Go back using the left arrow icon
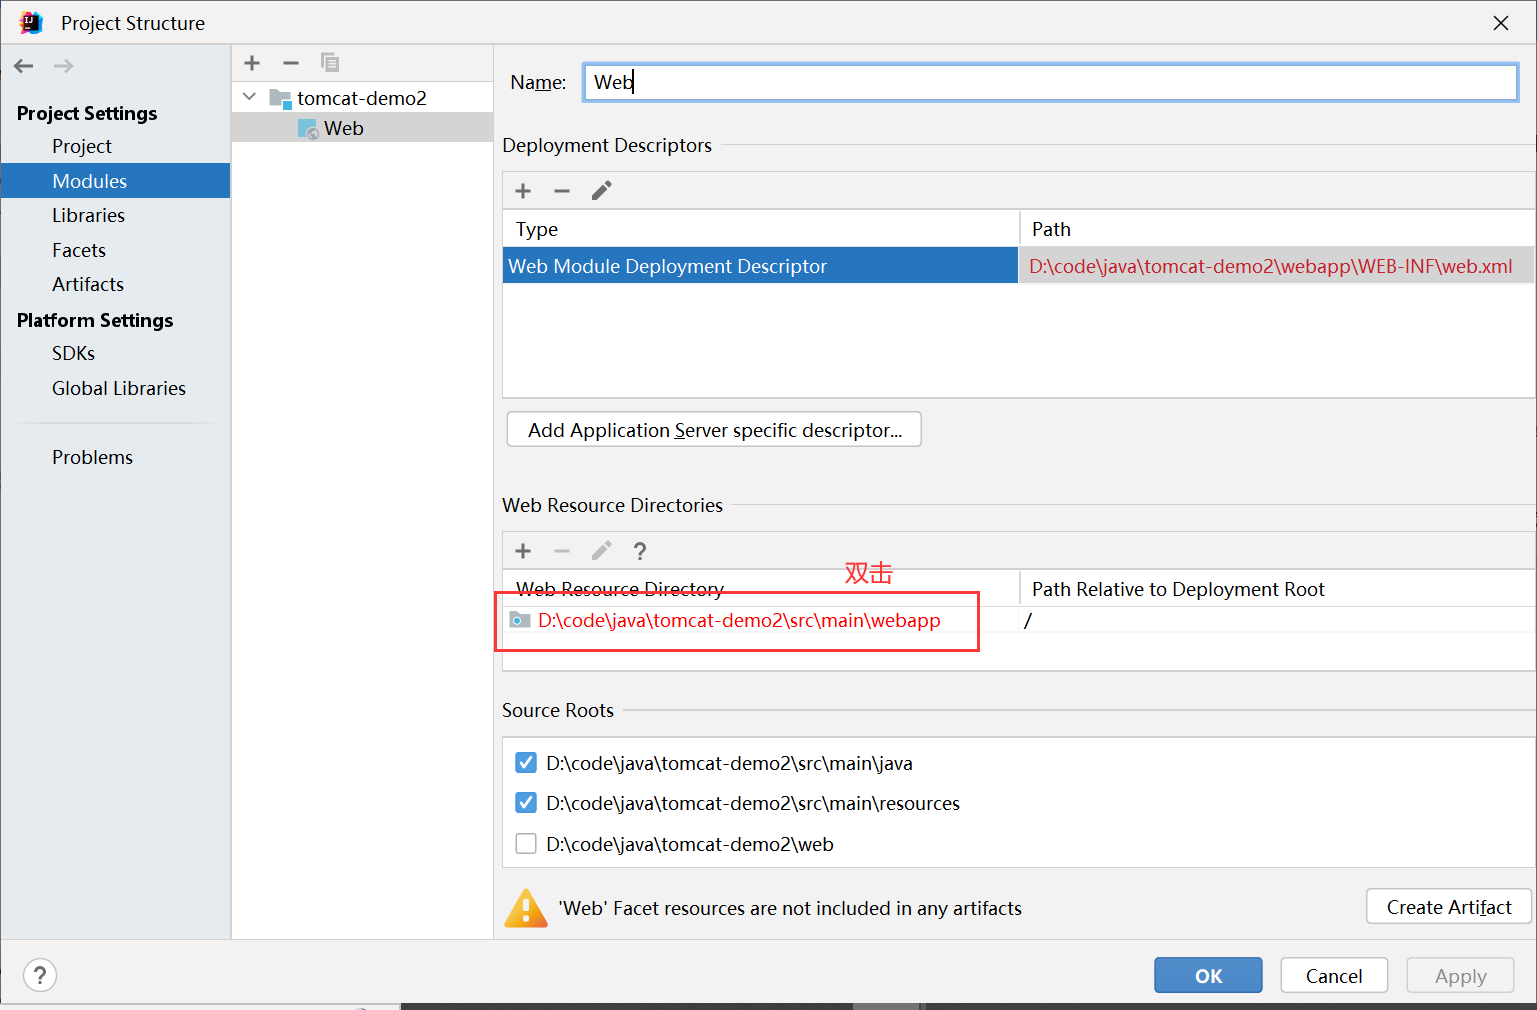Screen dimensions: 1537x1010 coord(24,66)
